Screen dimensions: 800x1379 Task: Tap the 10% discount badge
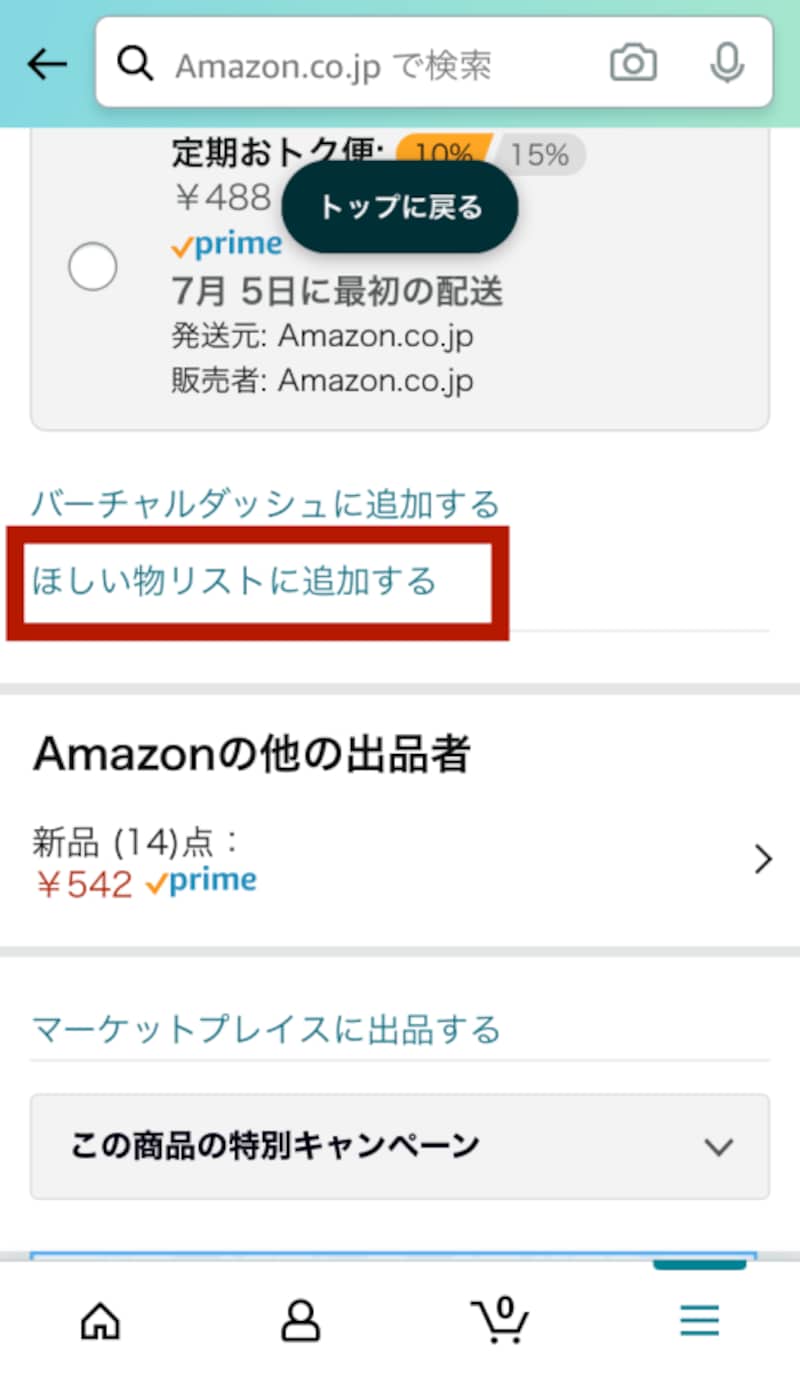pyautogui.click(x=443, y=154)
